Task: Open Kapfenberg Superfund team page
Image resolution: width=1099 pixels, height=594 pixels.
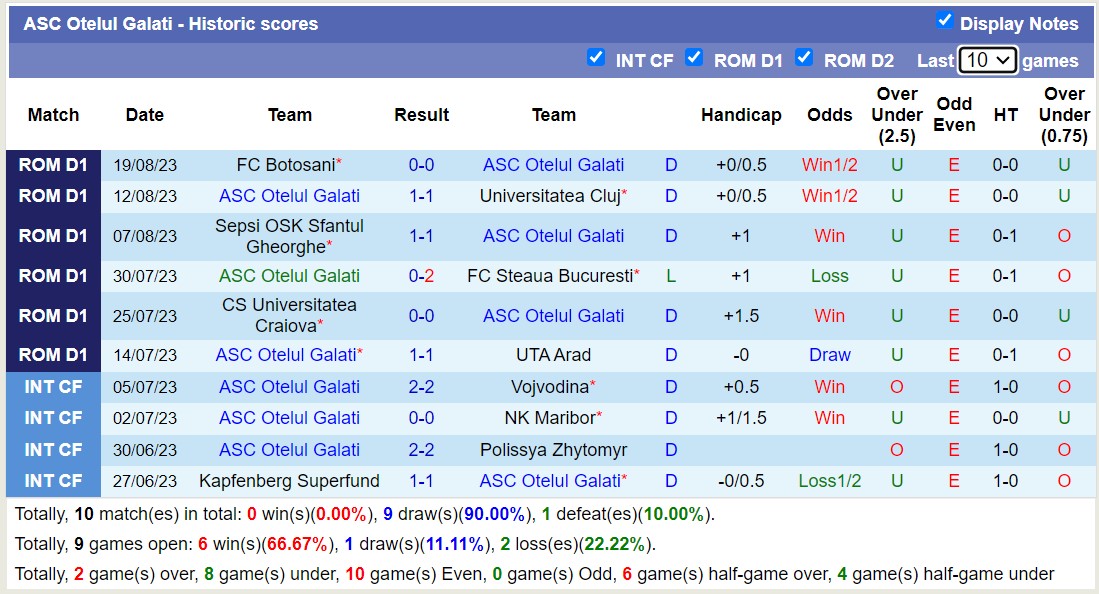Action: [289, 481]
